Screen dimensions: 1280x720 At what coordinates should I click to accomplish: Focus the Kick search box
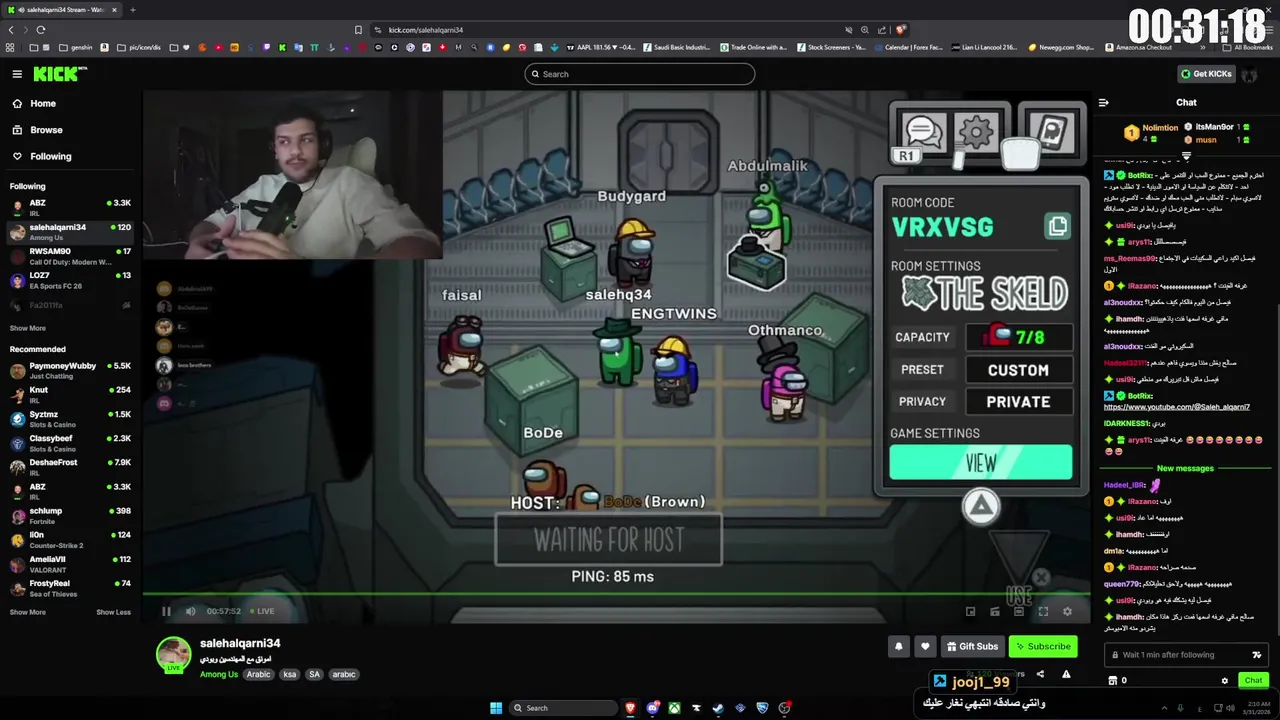tap(640, 74)
